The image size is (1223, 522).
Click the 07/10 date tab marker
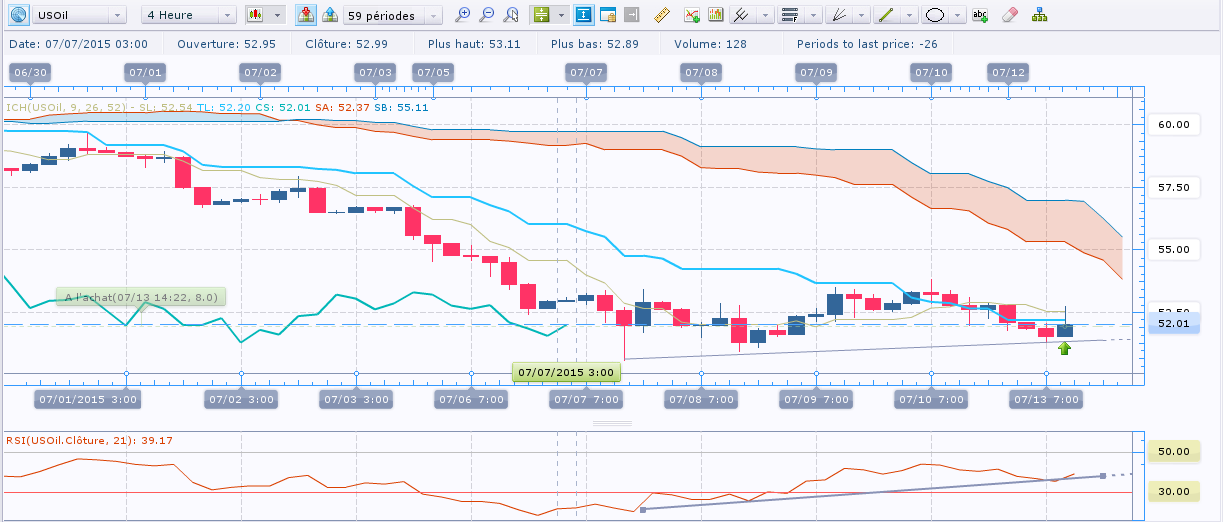pos(930,72)
